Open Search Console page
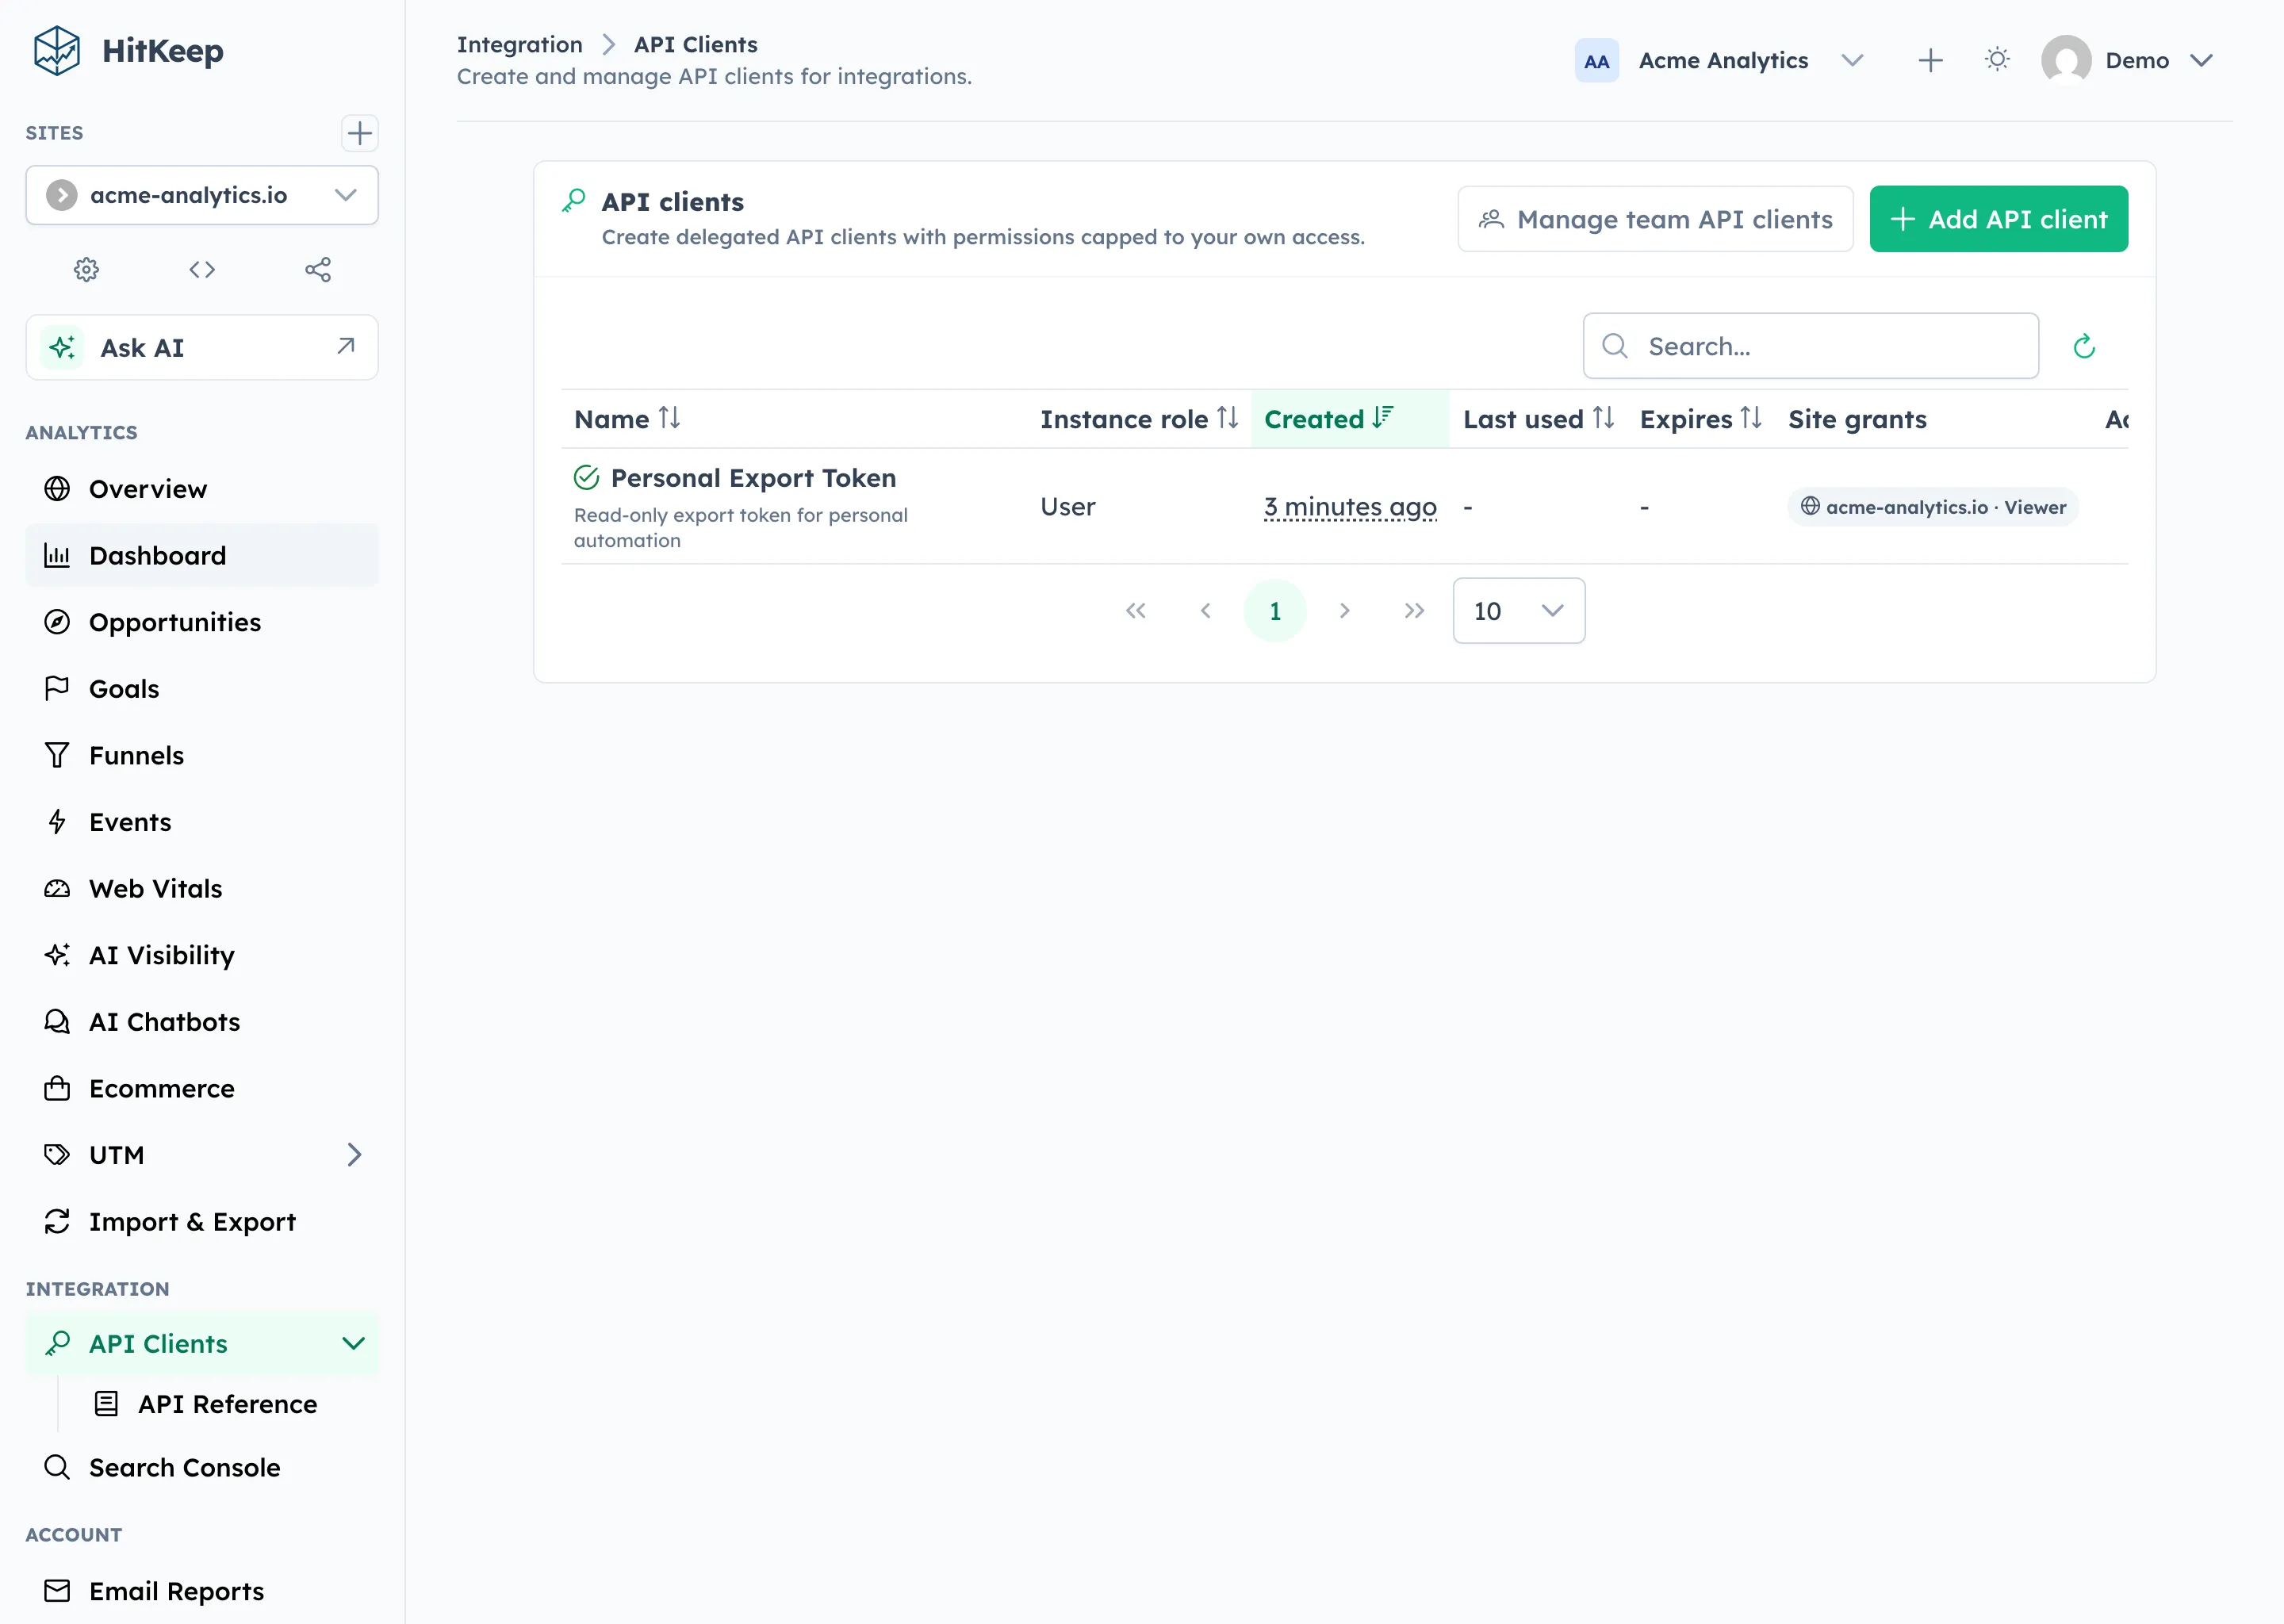The height and width of the screenshot is (1624, 2284). pos(202,1467)
